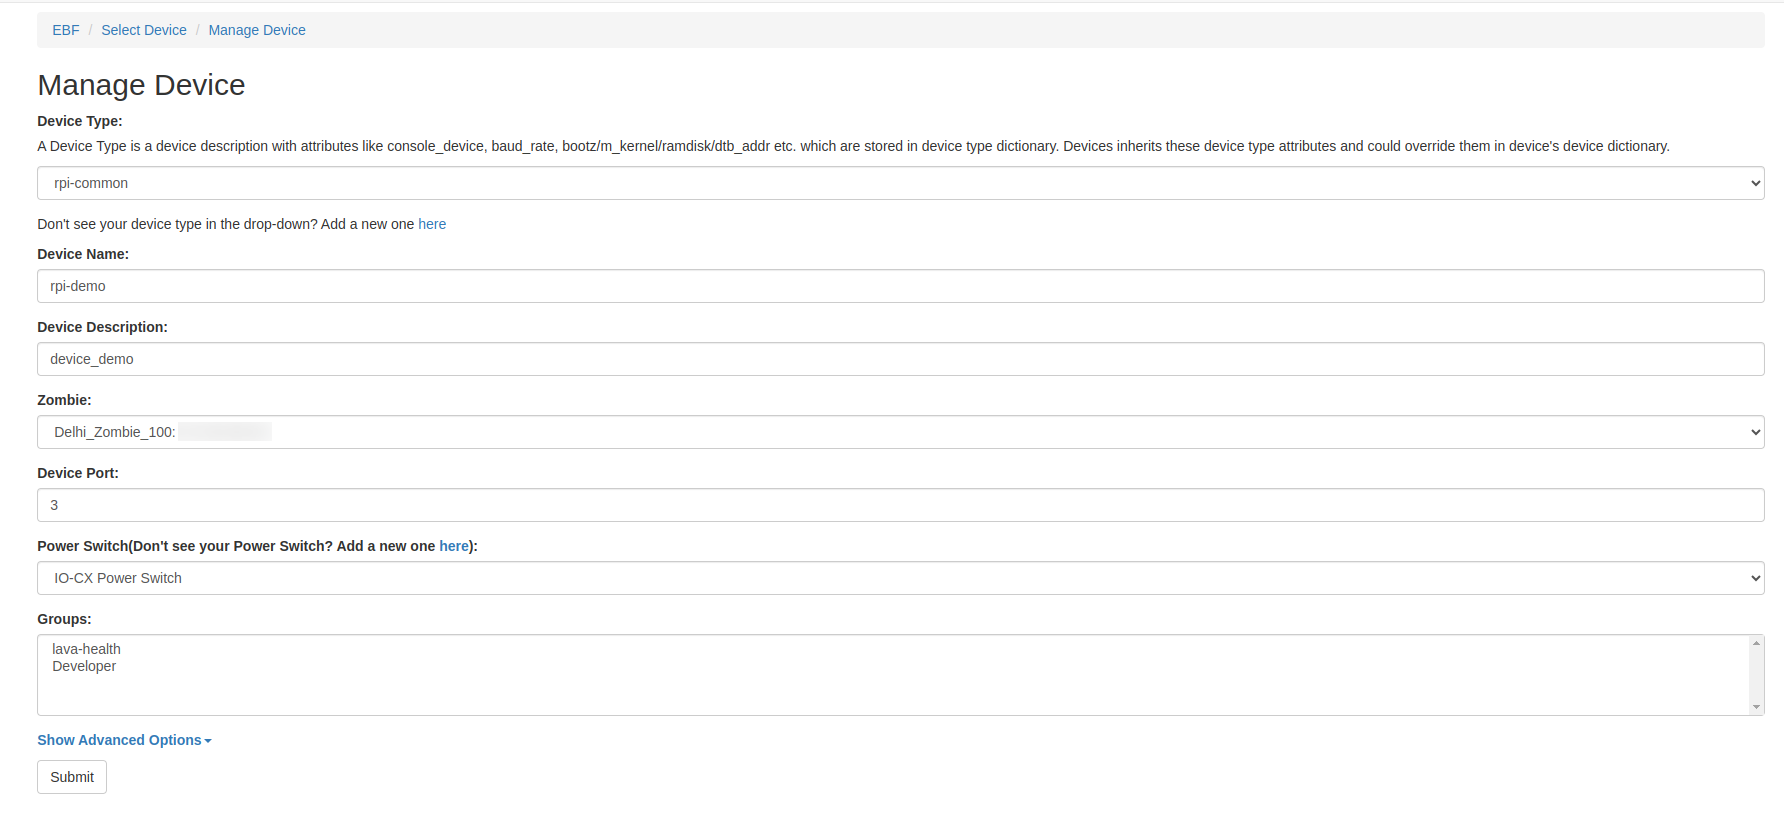Click the Manage Device breadcrumb link
Image resolution: width=1784 pixels, height=835 pixels.
click(x=257, y=30)
